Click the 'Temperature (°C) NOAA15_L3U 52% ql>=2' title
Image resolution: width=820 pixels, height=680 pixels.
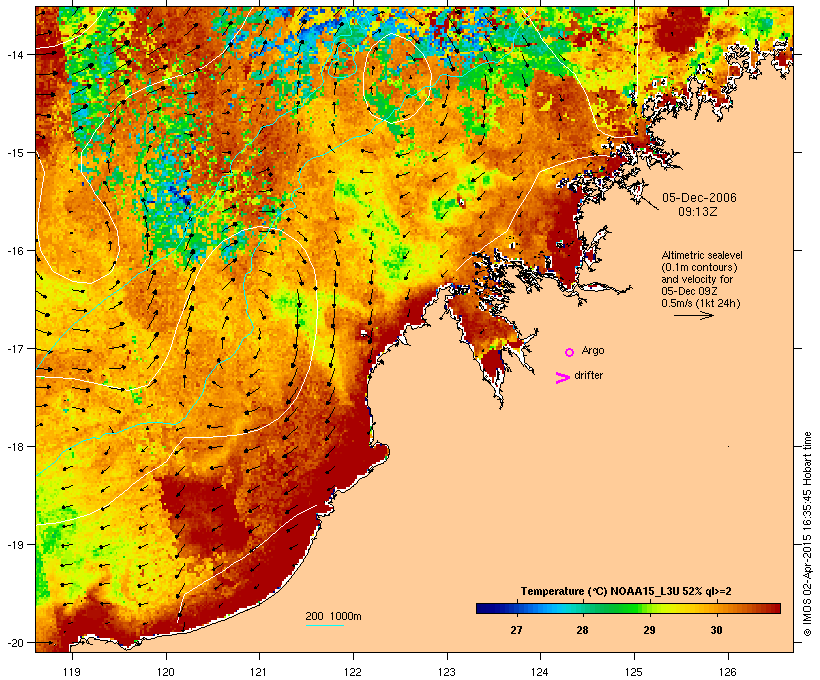tap(626, 591)
